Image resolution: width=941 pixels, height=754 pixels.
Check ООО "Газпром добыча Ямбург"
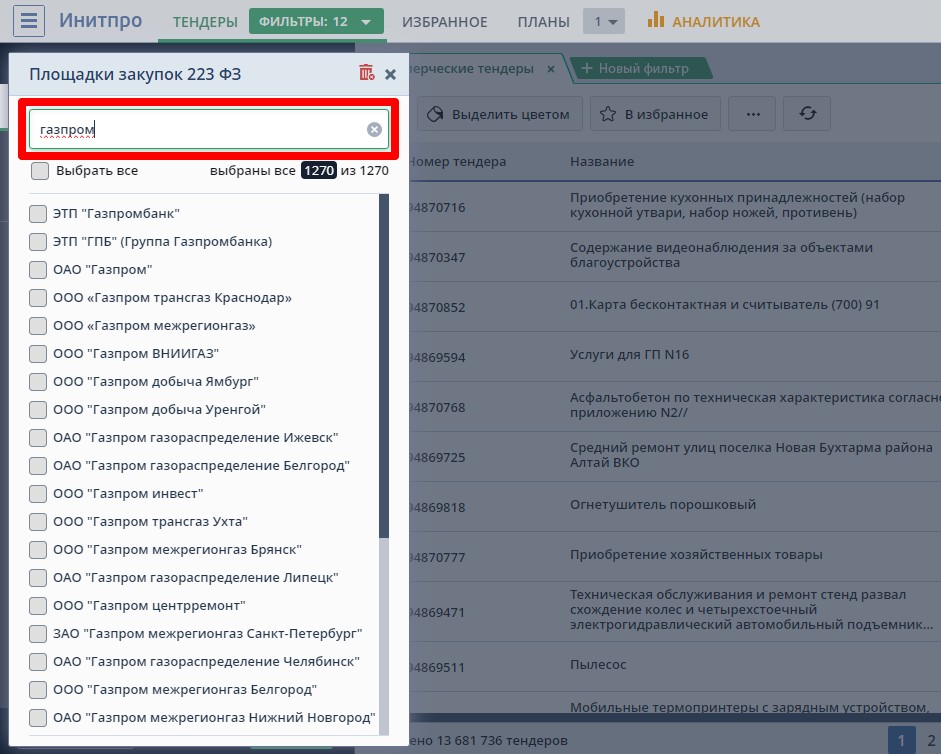coord(38,382)
